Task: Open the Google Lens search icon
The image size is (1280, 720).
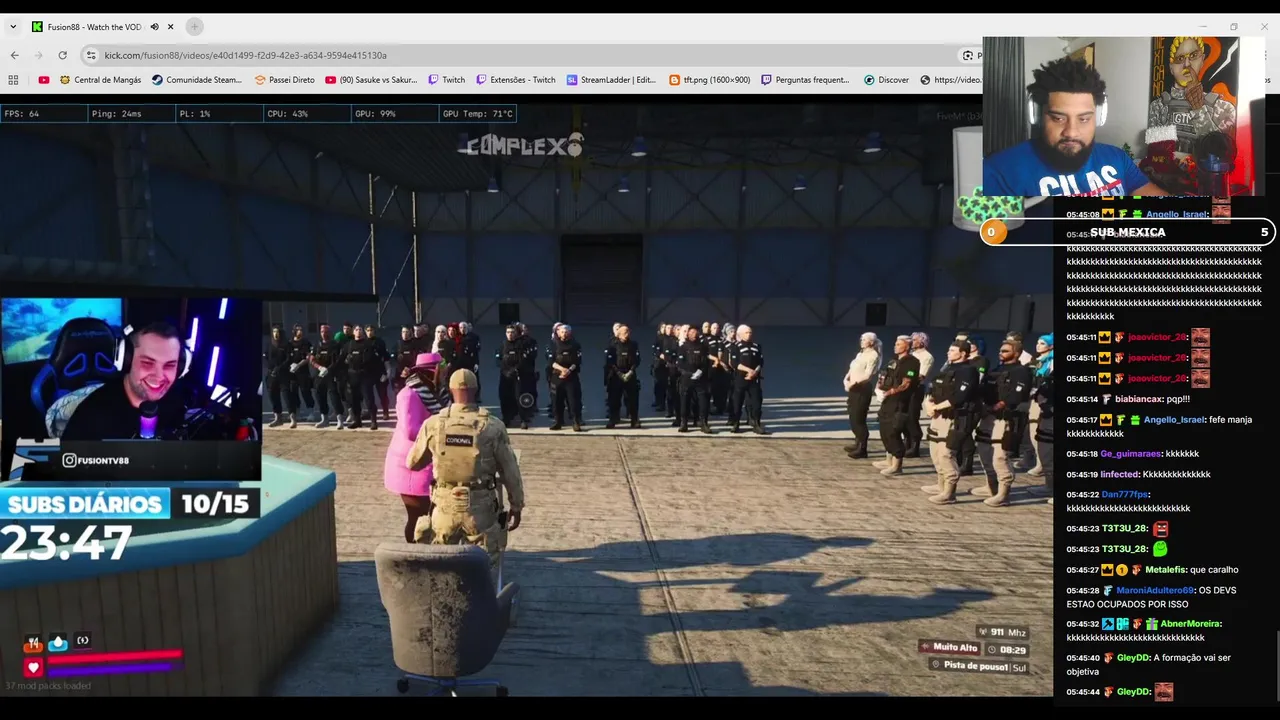Action: [x=968, y=55]
